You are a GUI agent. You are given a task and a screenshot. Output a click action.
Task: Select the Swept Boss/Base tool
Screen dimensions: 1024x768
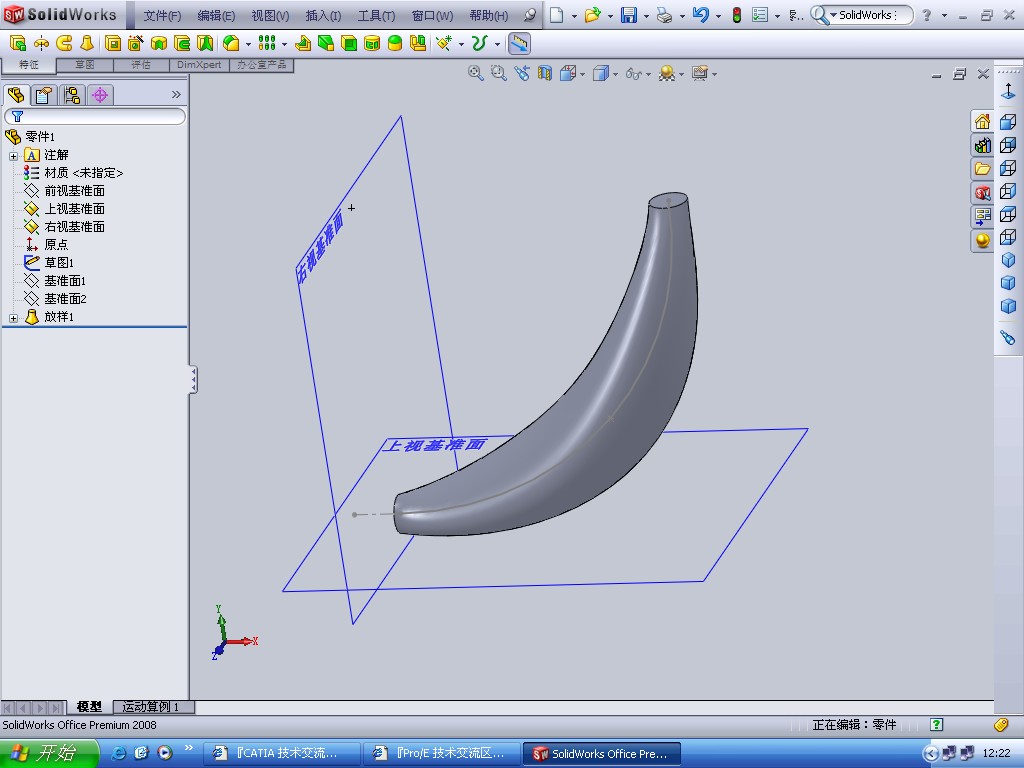coord(64,43)
